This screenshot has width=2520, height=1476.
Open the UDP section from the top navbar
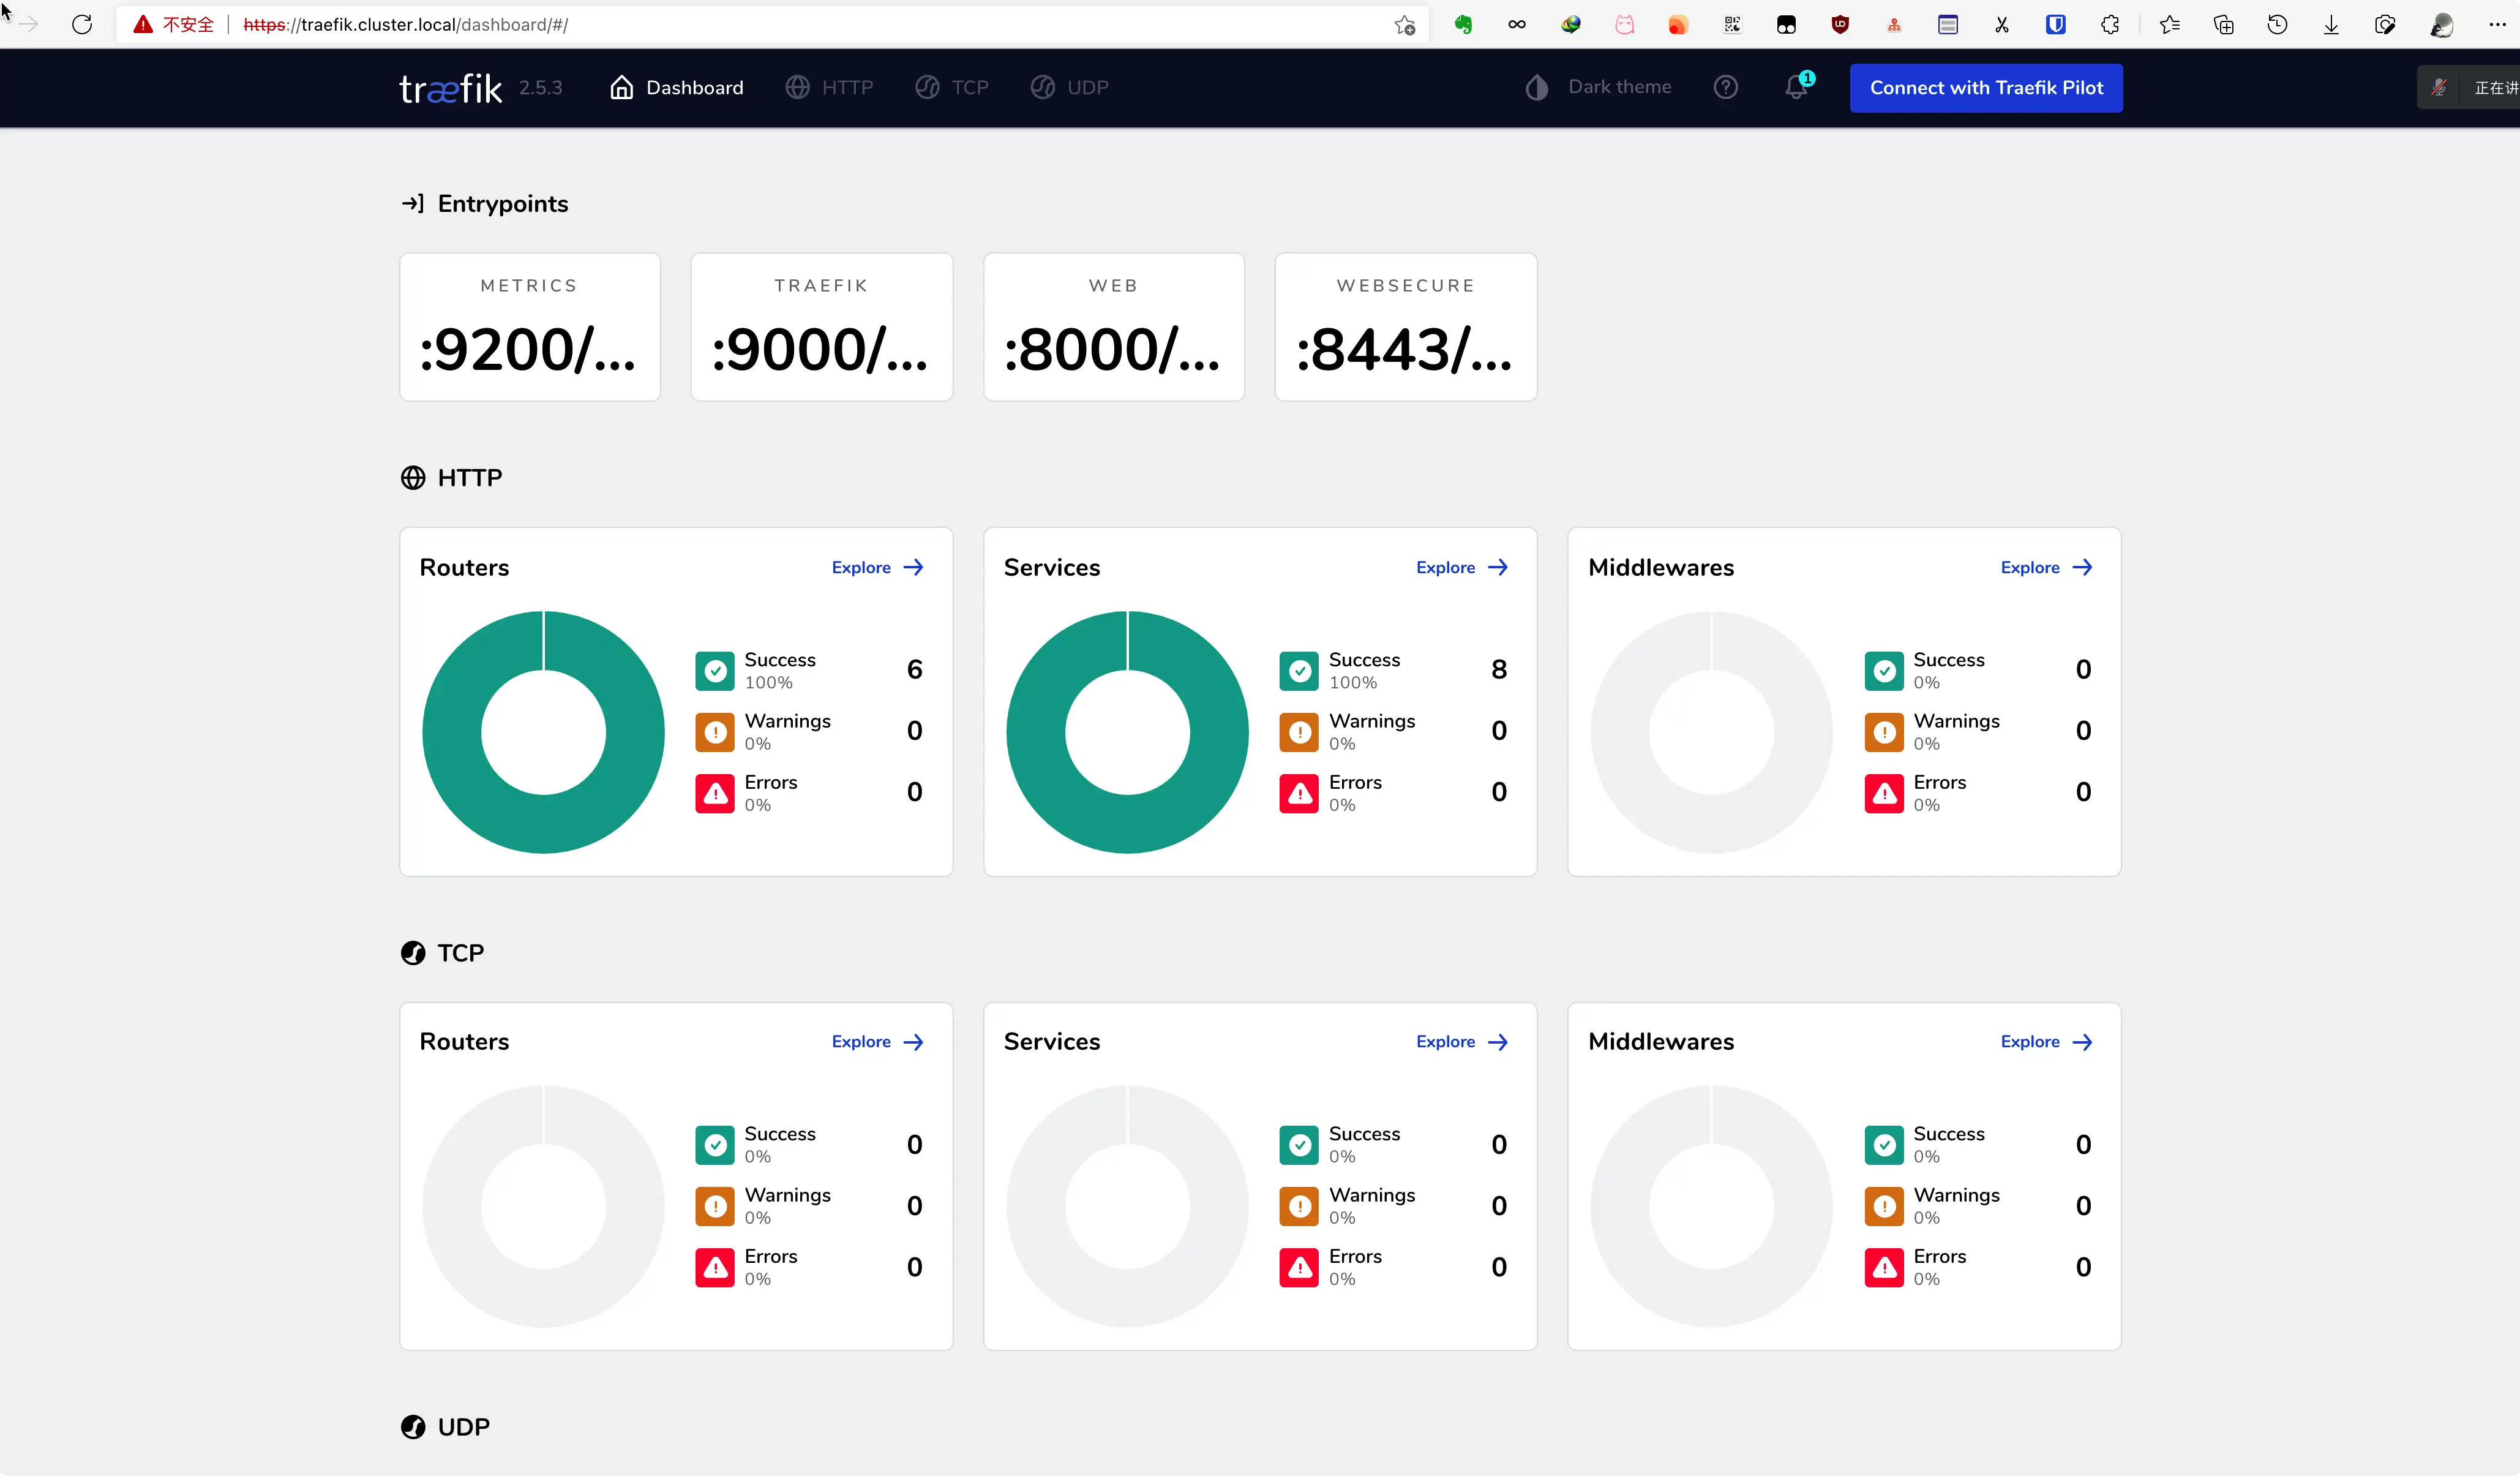1069,87
